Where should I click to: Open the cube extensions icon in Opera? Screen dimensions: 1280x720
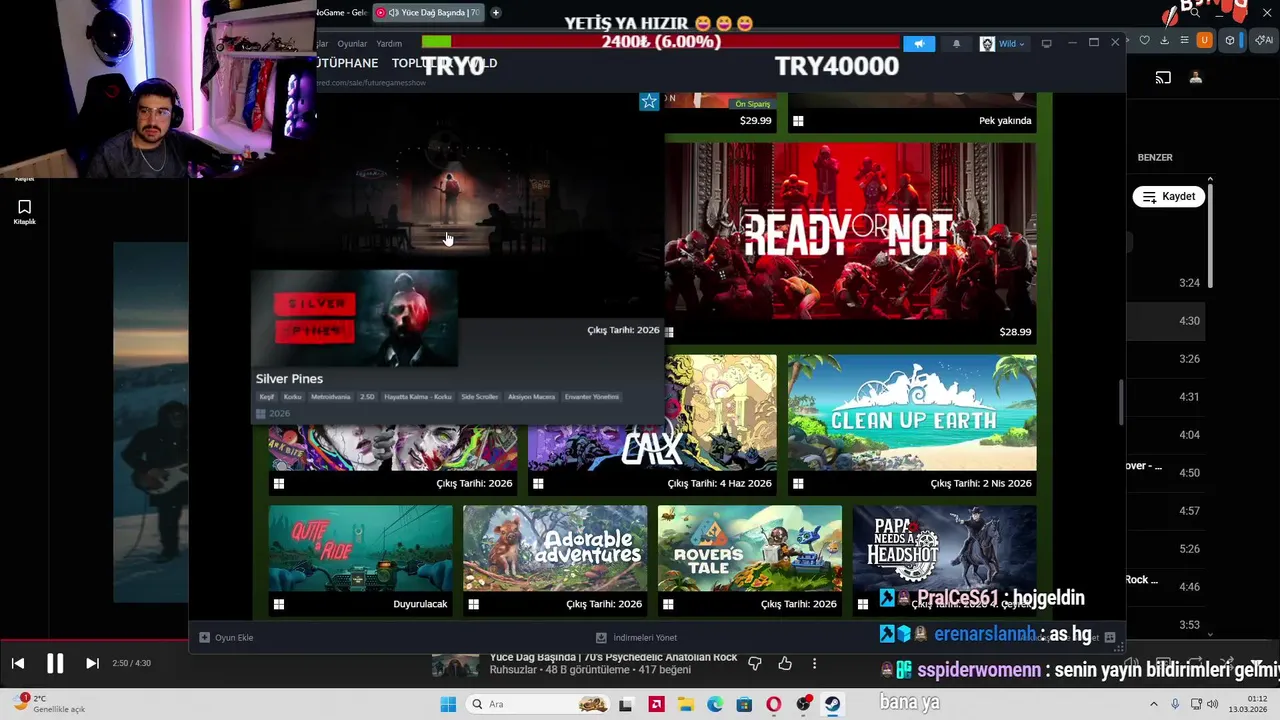(x=1229, y=40)
